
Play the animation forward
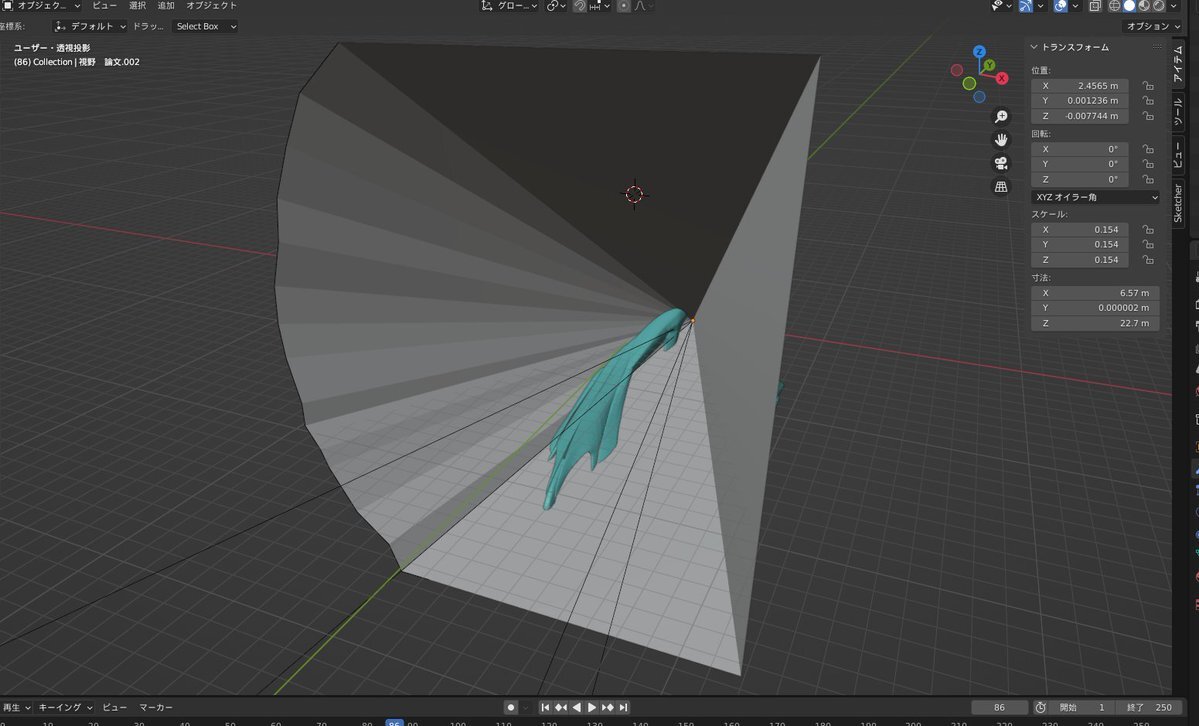[x=592, y=708]
